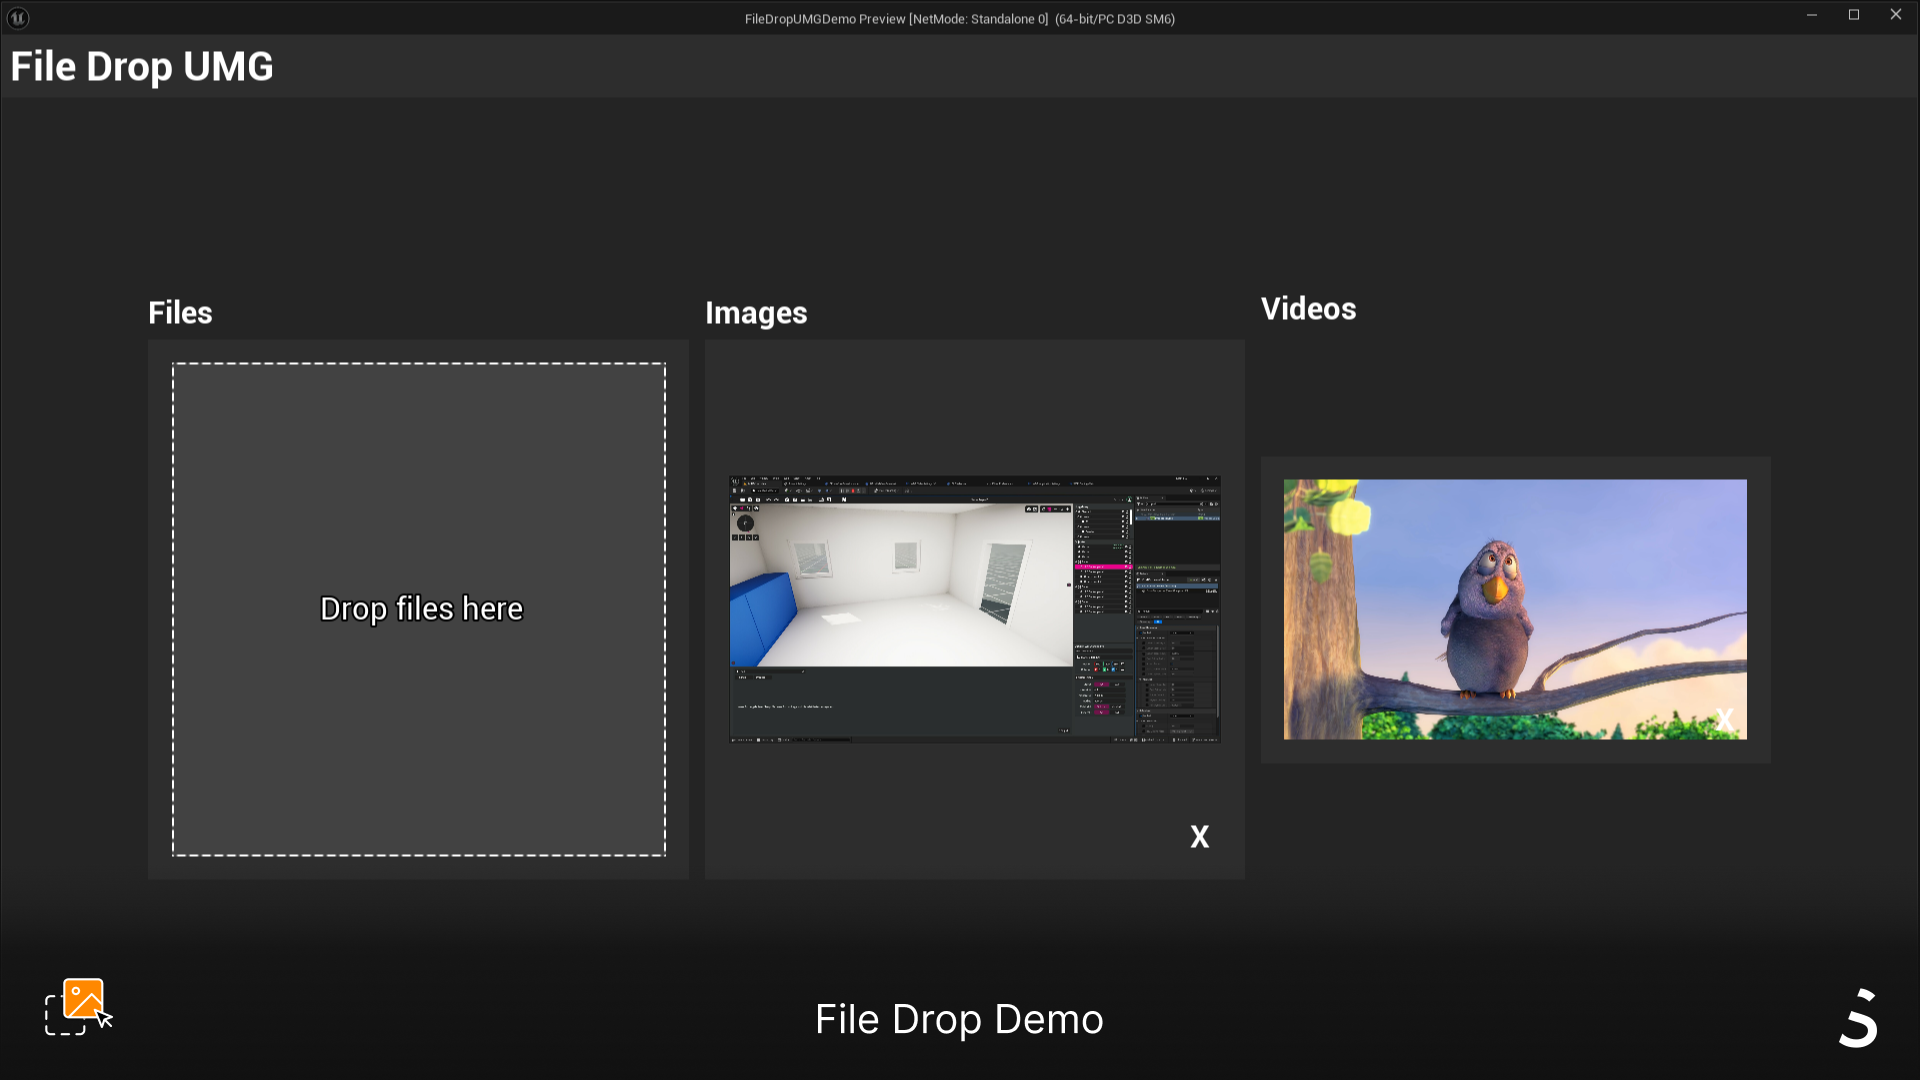Click the File Drop Demo caption

[959, 1019]
